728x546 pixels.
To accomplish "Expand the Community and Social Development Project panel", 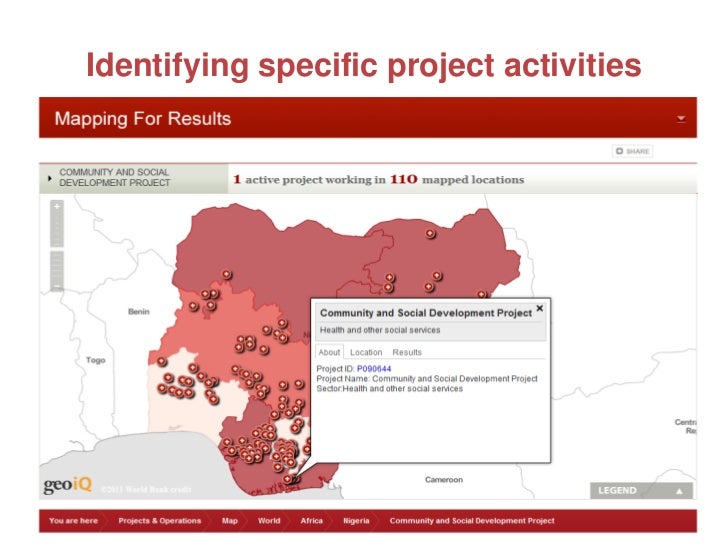I will pyautogui.click(x=50, y=178).
